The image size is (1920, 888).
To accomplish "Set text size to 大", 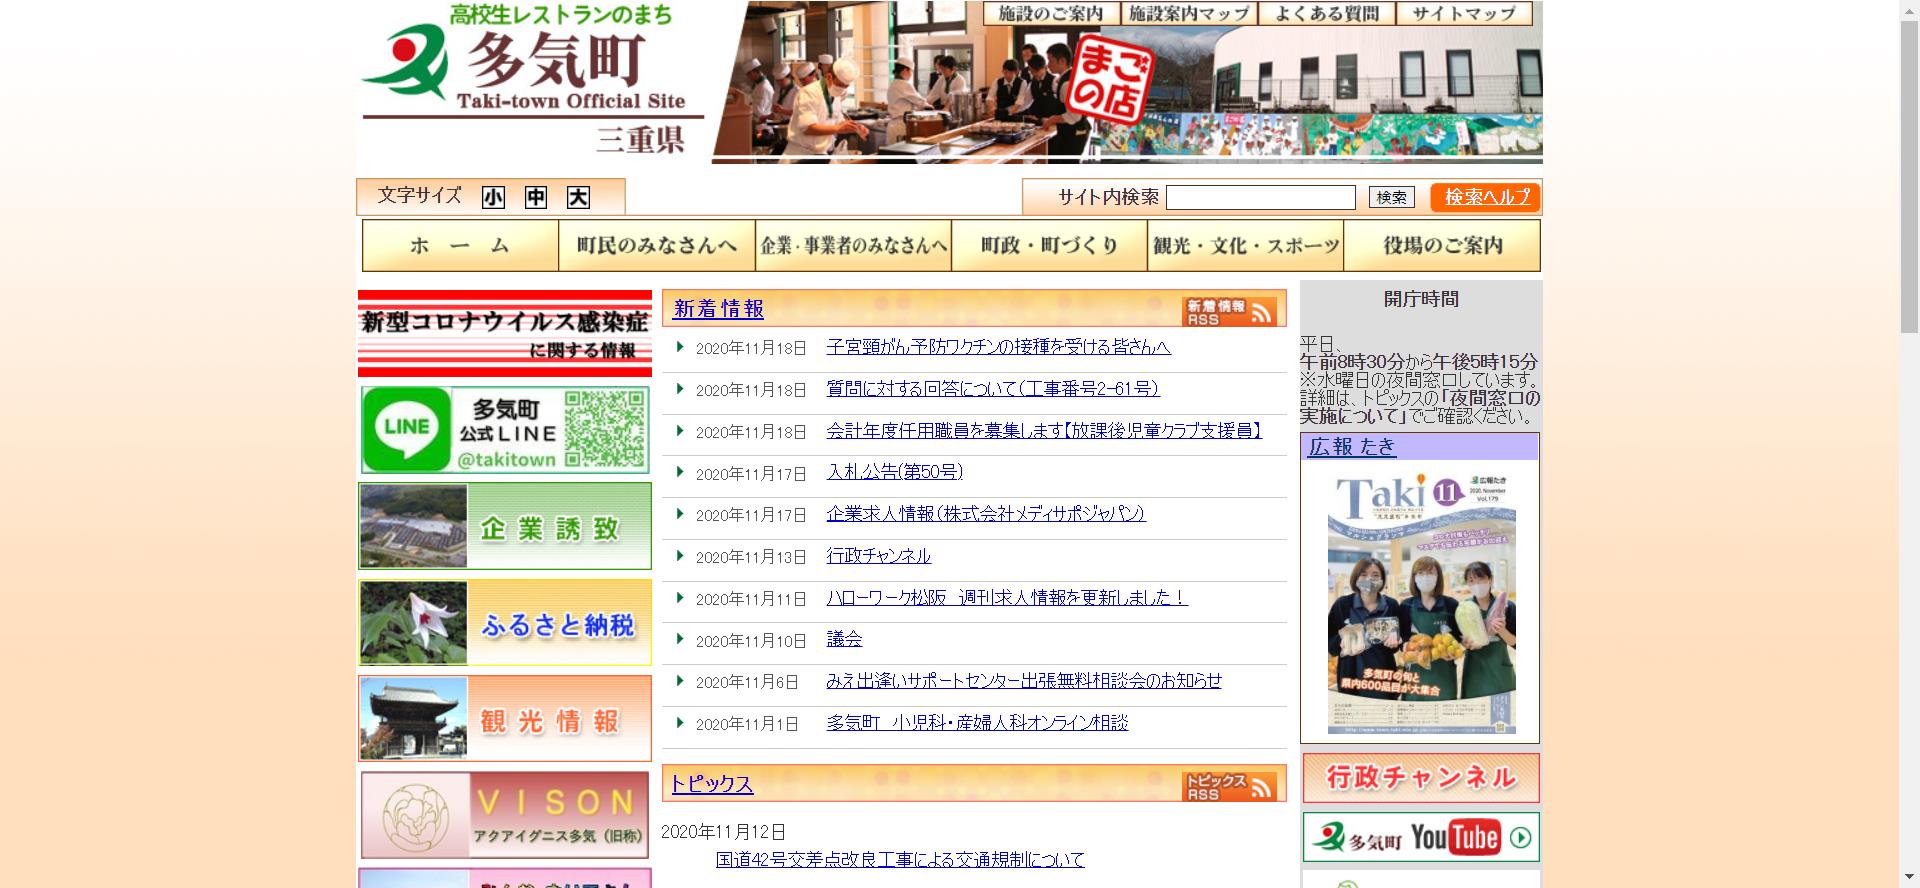I will (578, 197).
